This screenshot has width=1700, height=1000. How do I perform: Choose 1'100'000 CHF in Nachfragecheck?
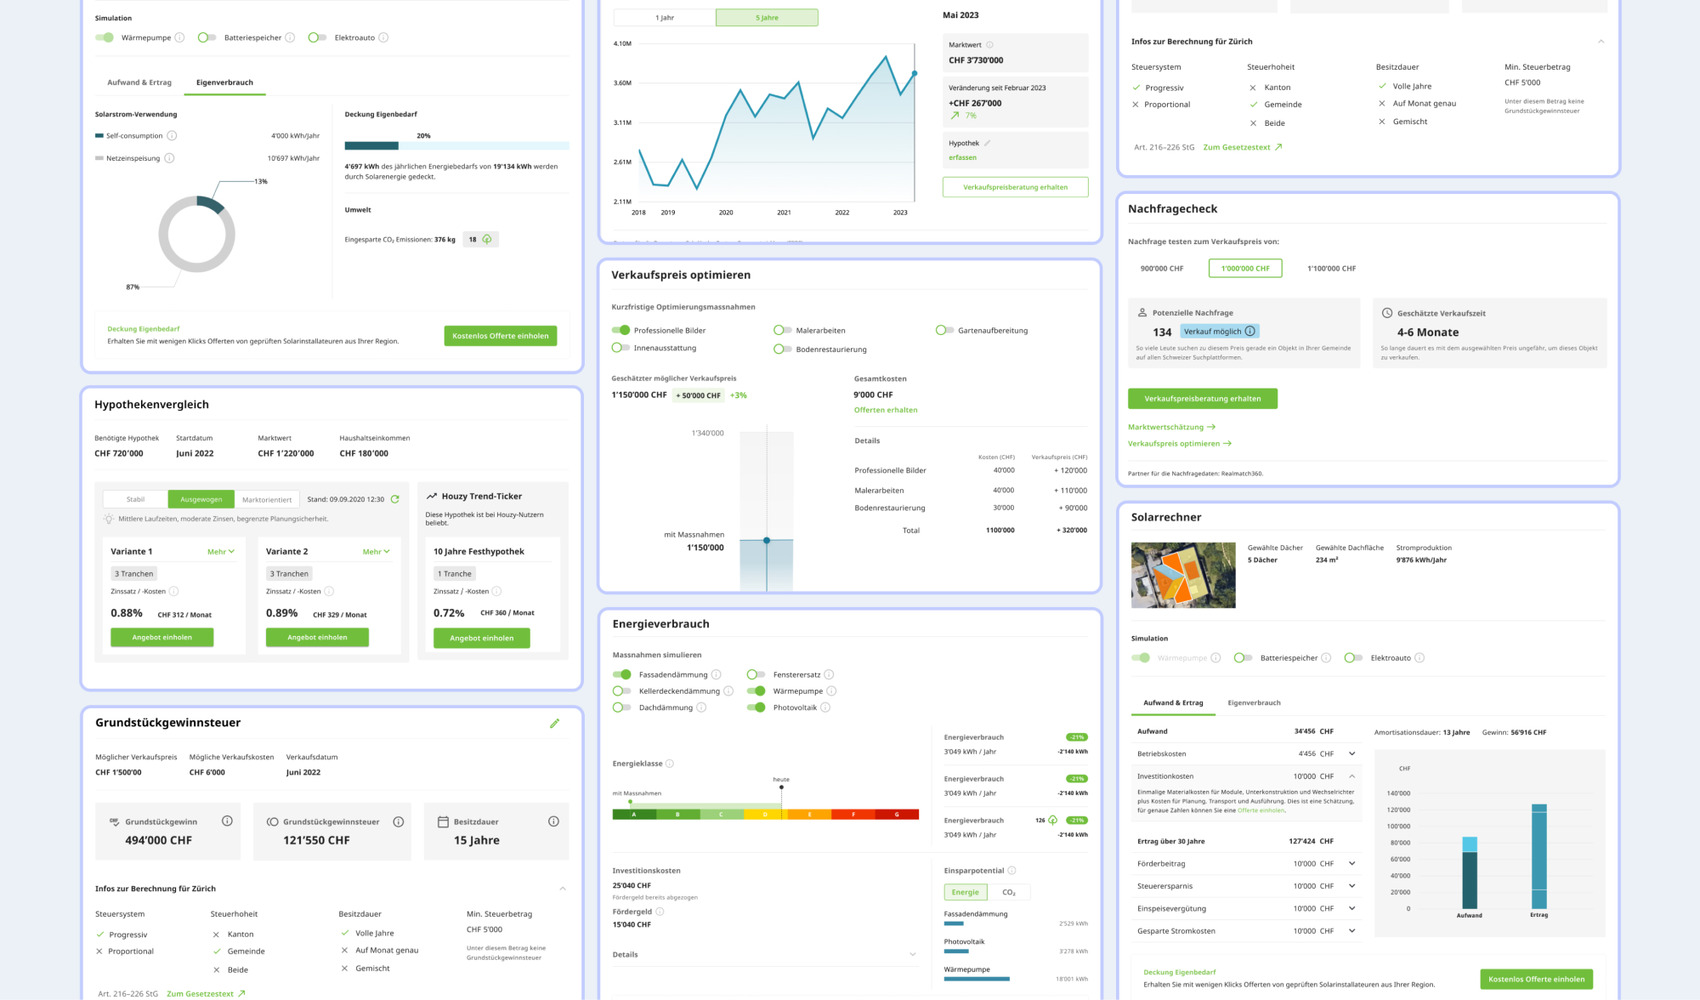[x=1332, y=268]
